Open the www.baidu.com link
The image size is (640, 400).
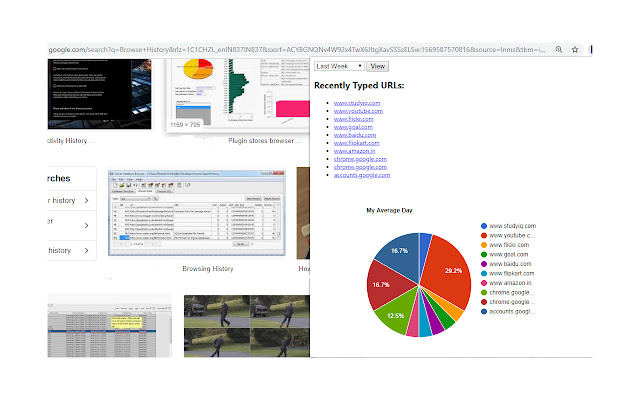pyautogui.click(x=355, y=135)
